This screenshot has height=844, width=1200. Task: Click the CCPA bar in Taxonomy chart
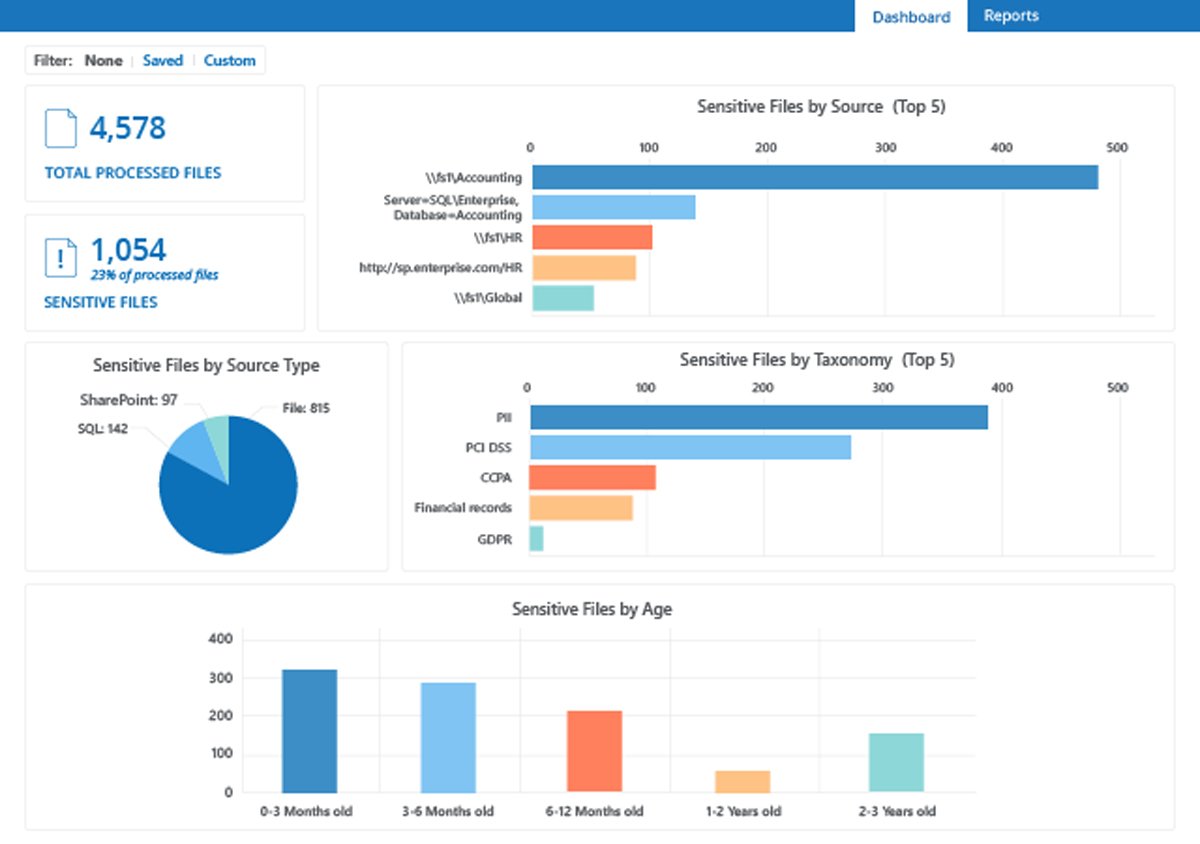pyautogui.click(x=590, y=475)
